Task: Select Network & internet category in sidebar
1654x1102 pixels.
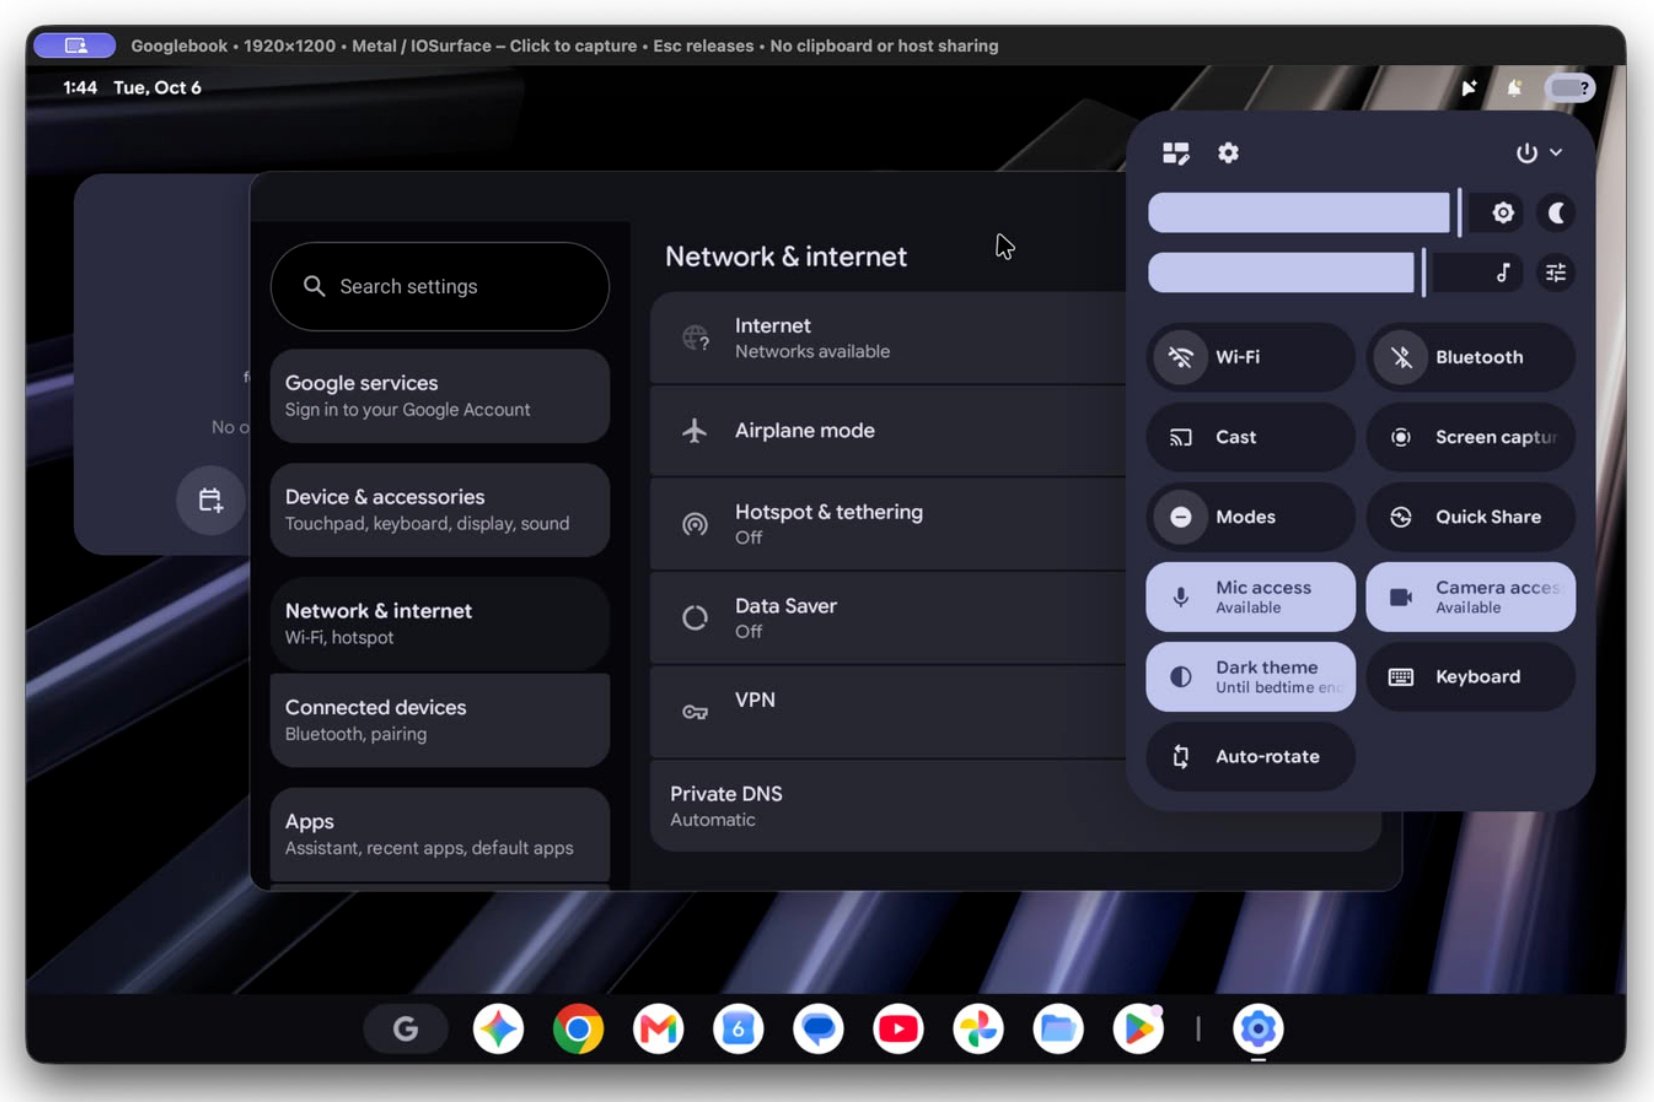Action: (x=440, y=624)
